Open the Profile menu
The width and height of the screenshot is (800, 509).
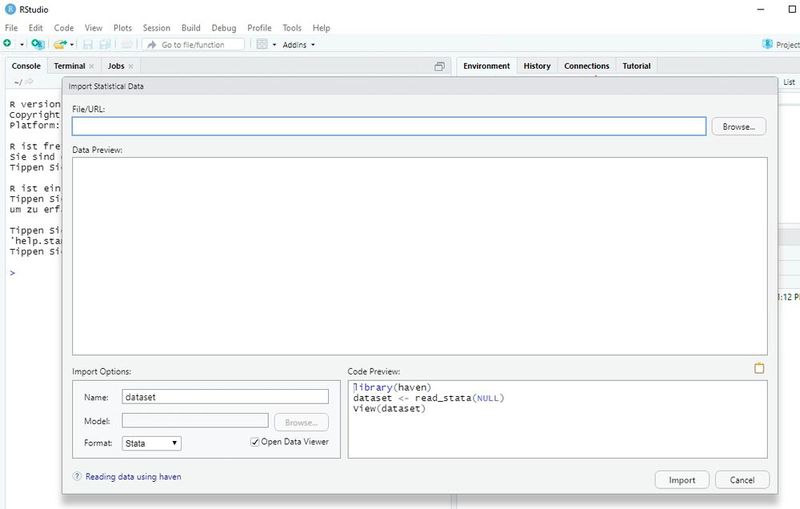point(259,28)
